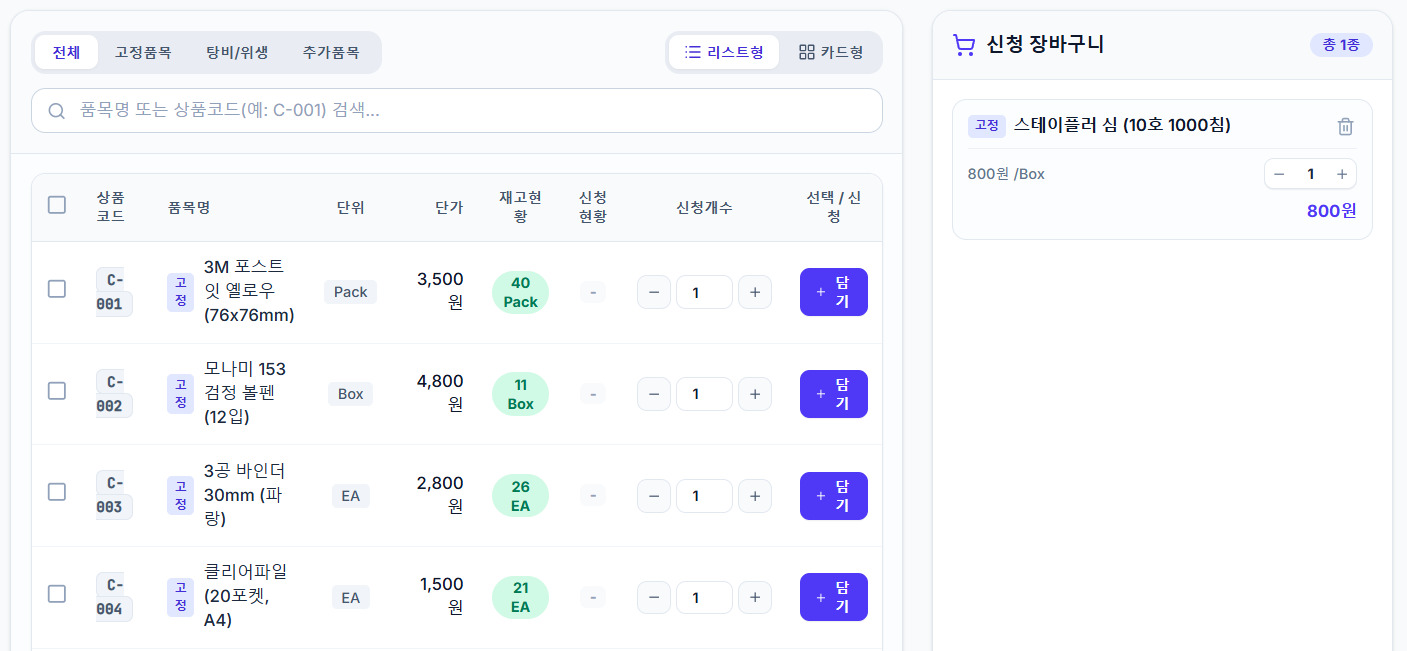Viewport: 1407px width, 651px height.
Task: Click the 4,800원 price
Action: coord(440,393)
